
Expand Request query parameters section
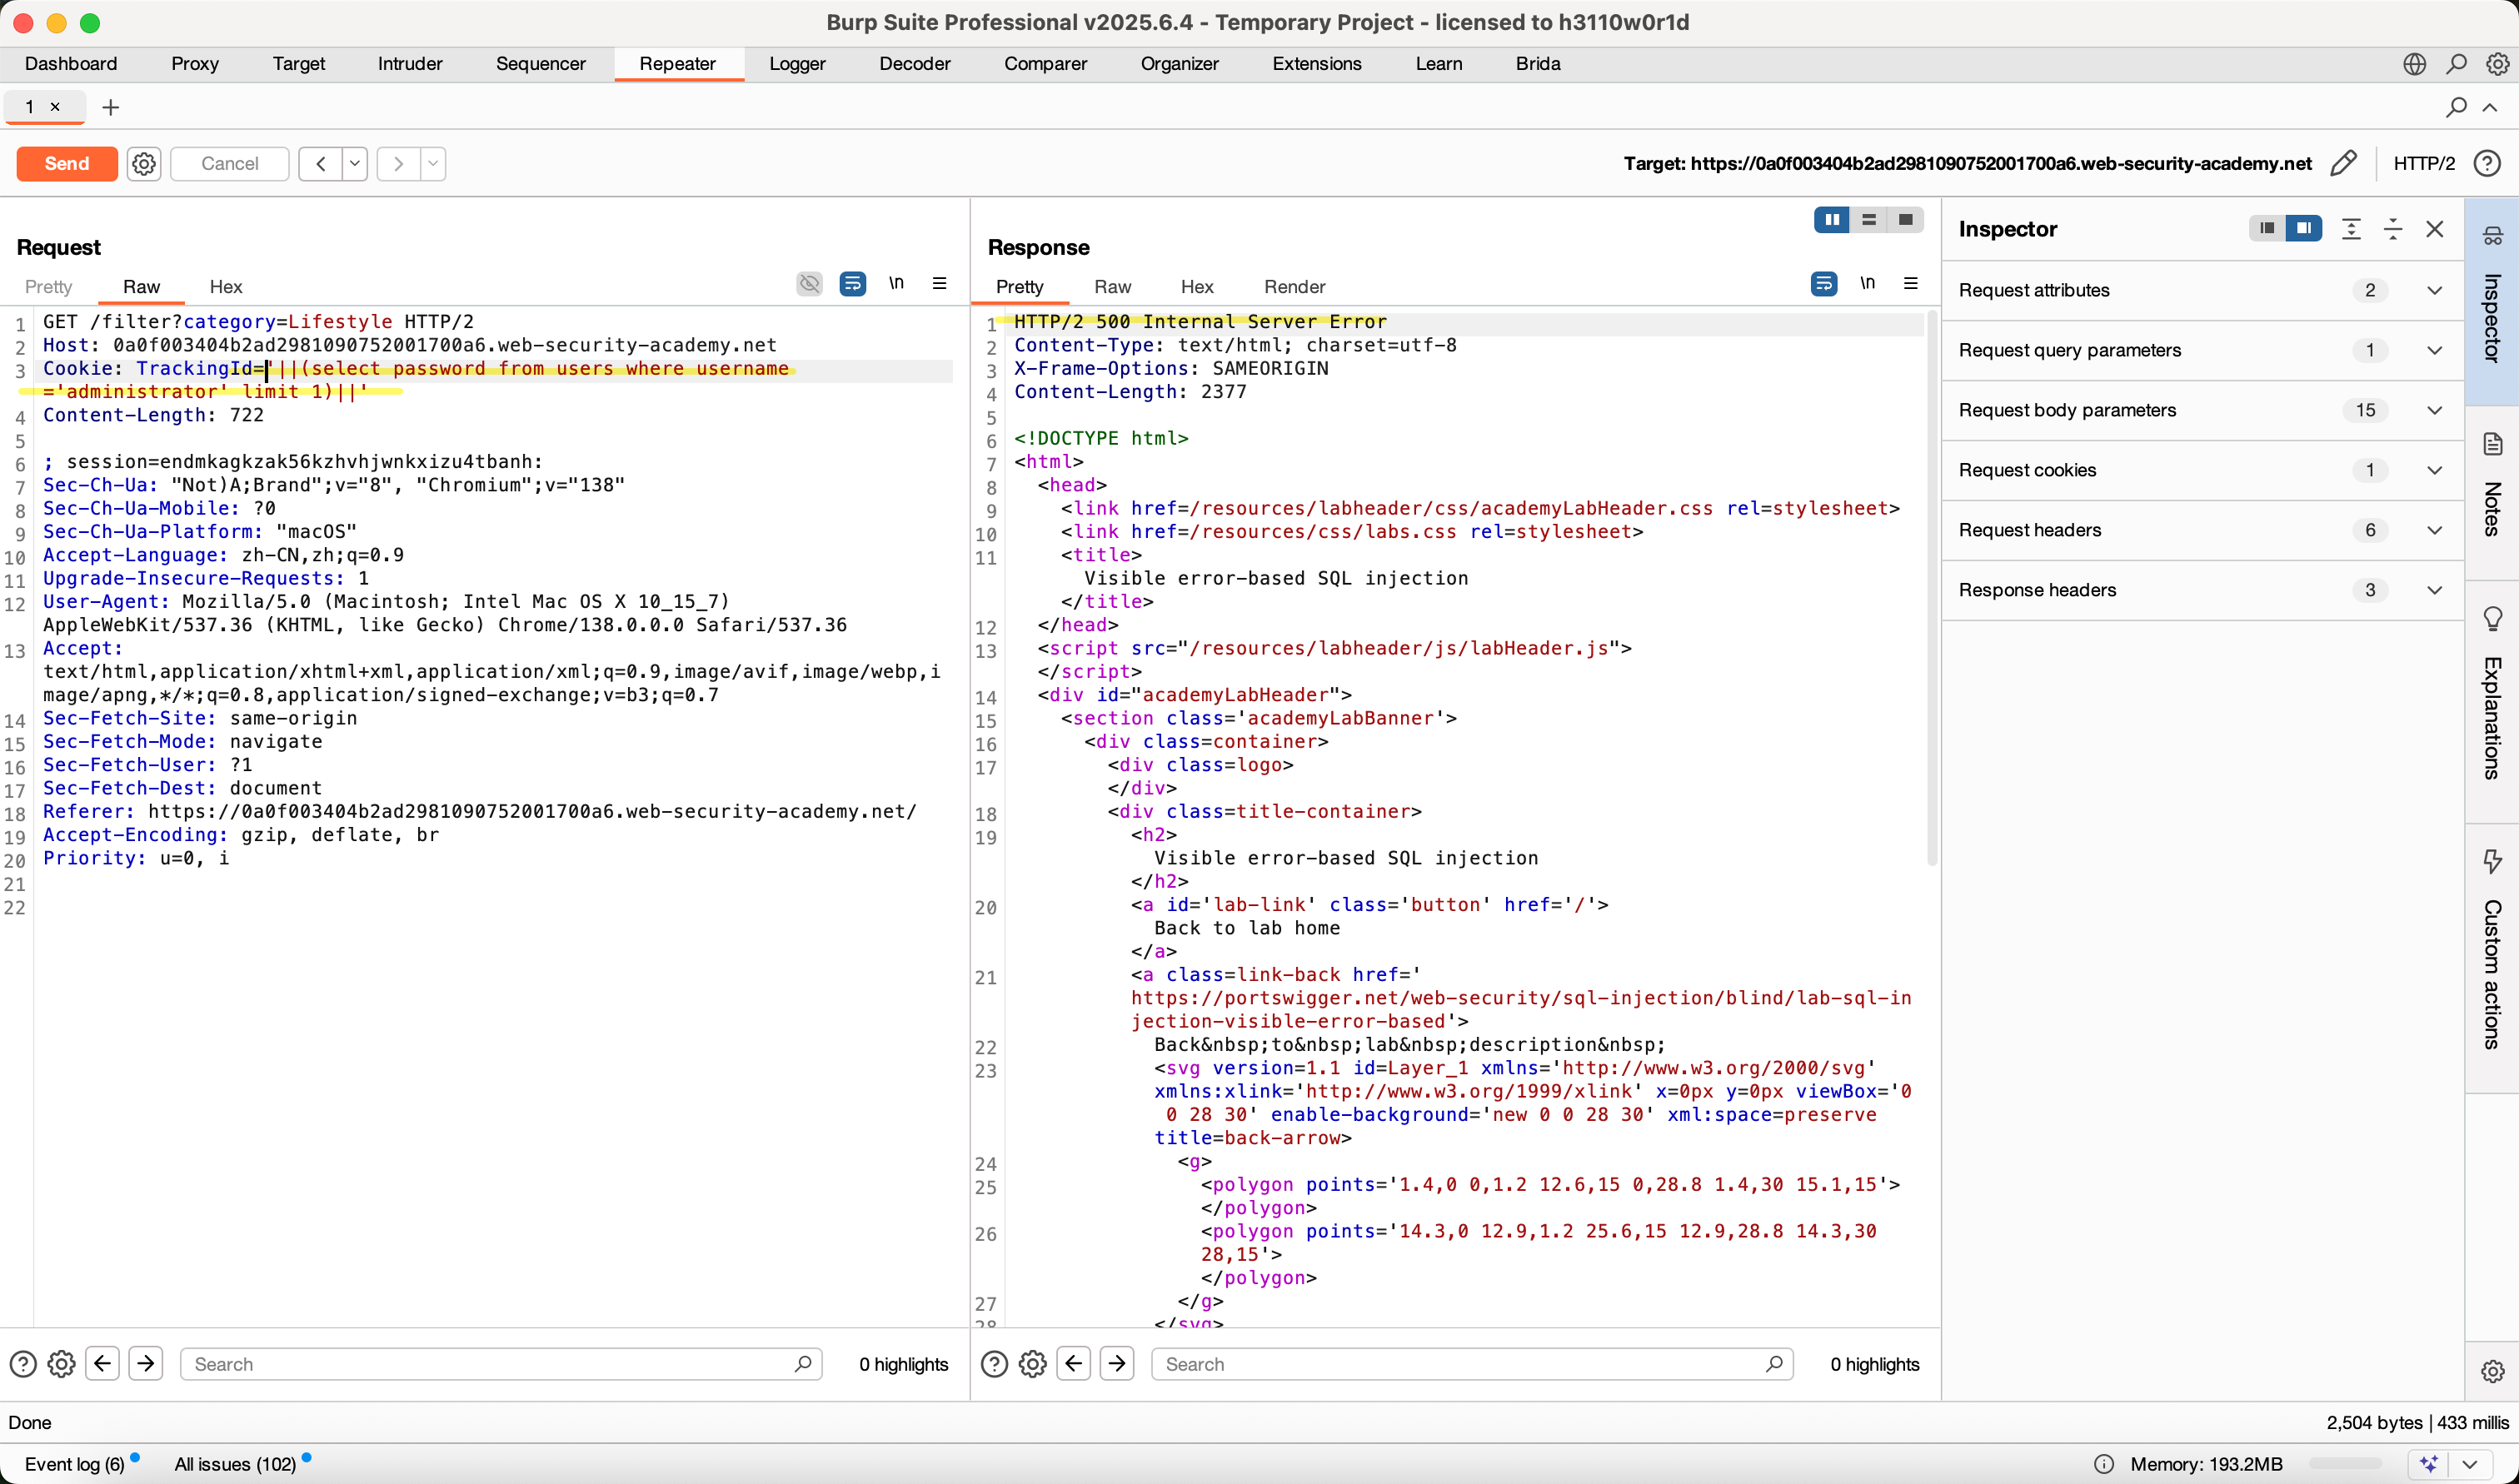[2202, 350]
